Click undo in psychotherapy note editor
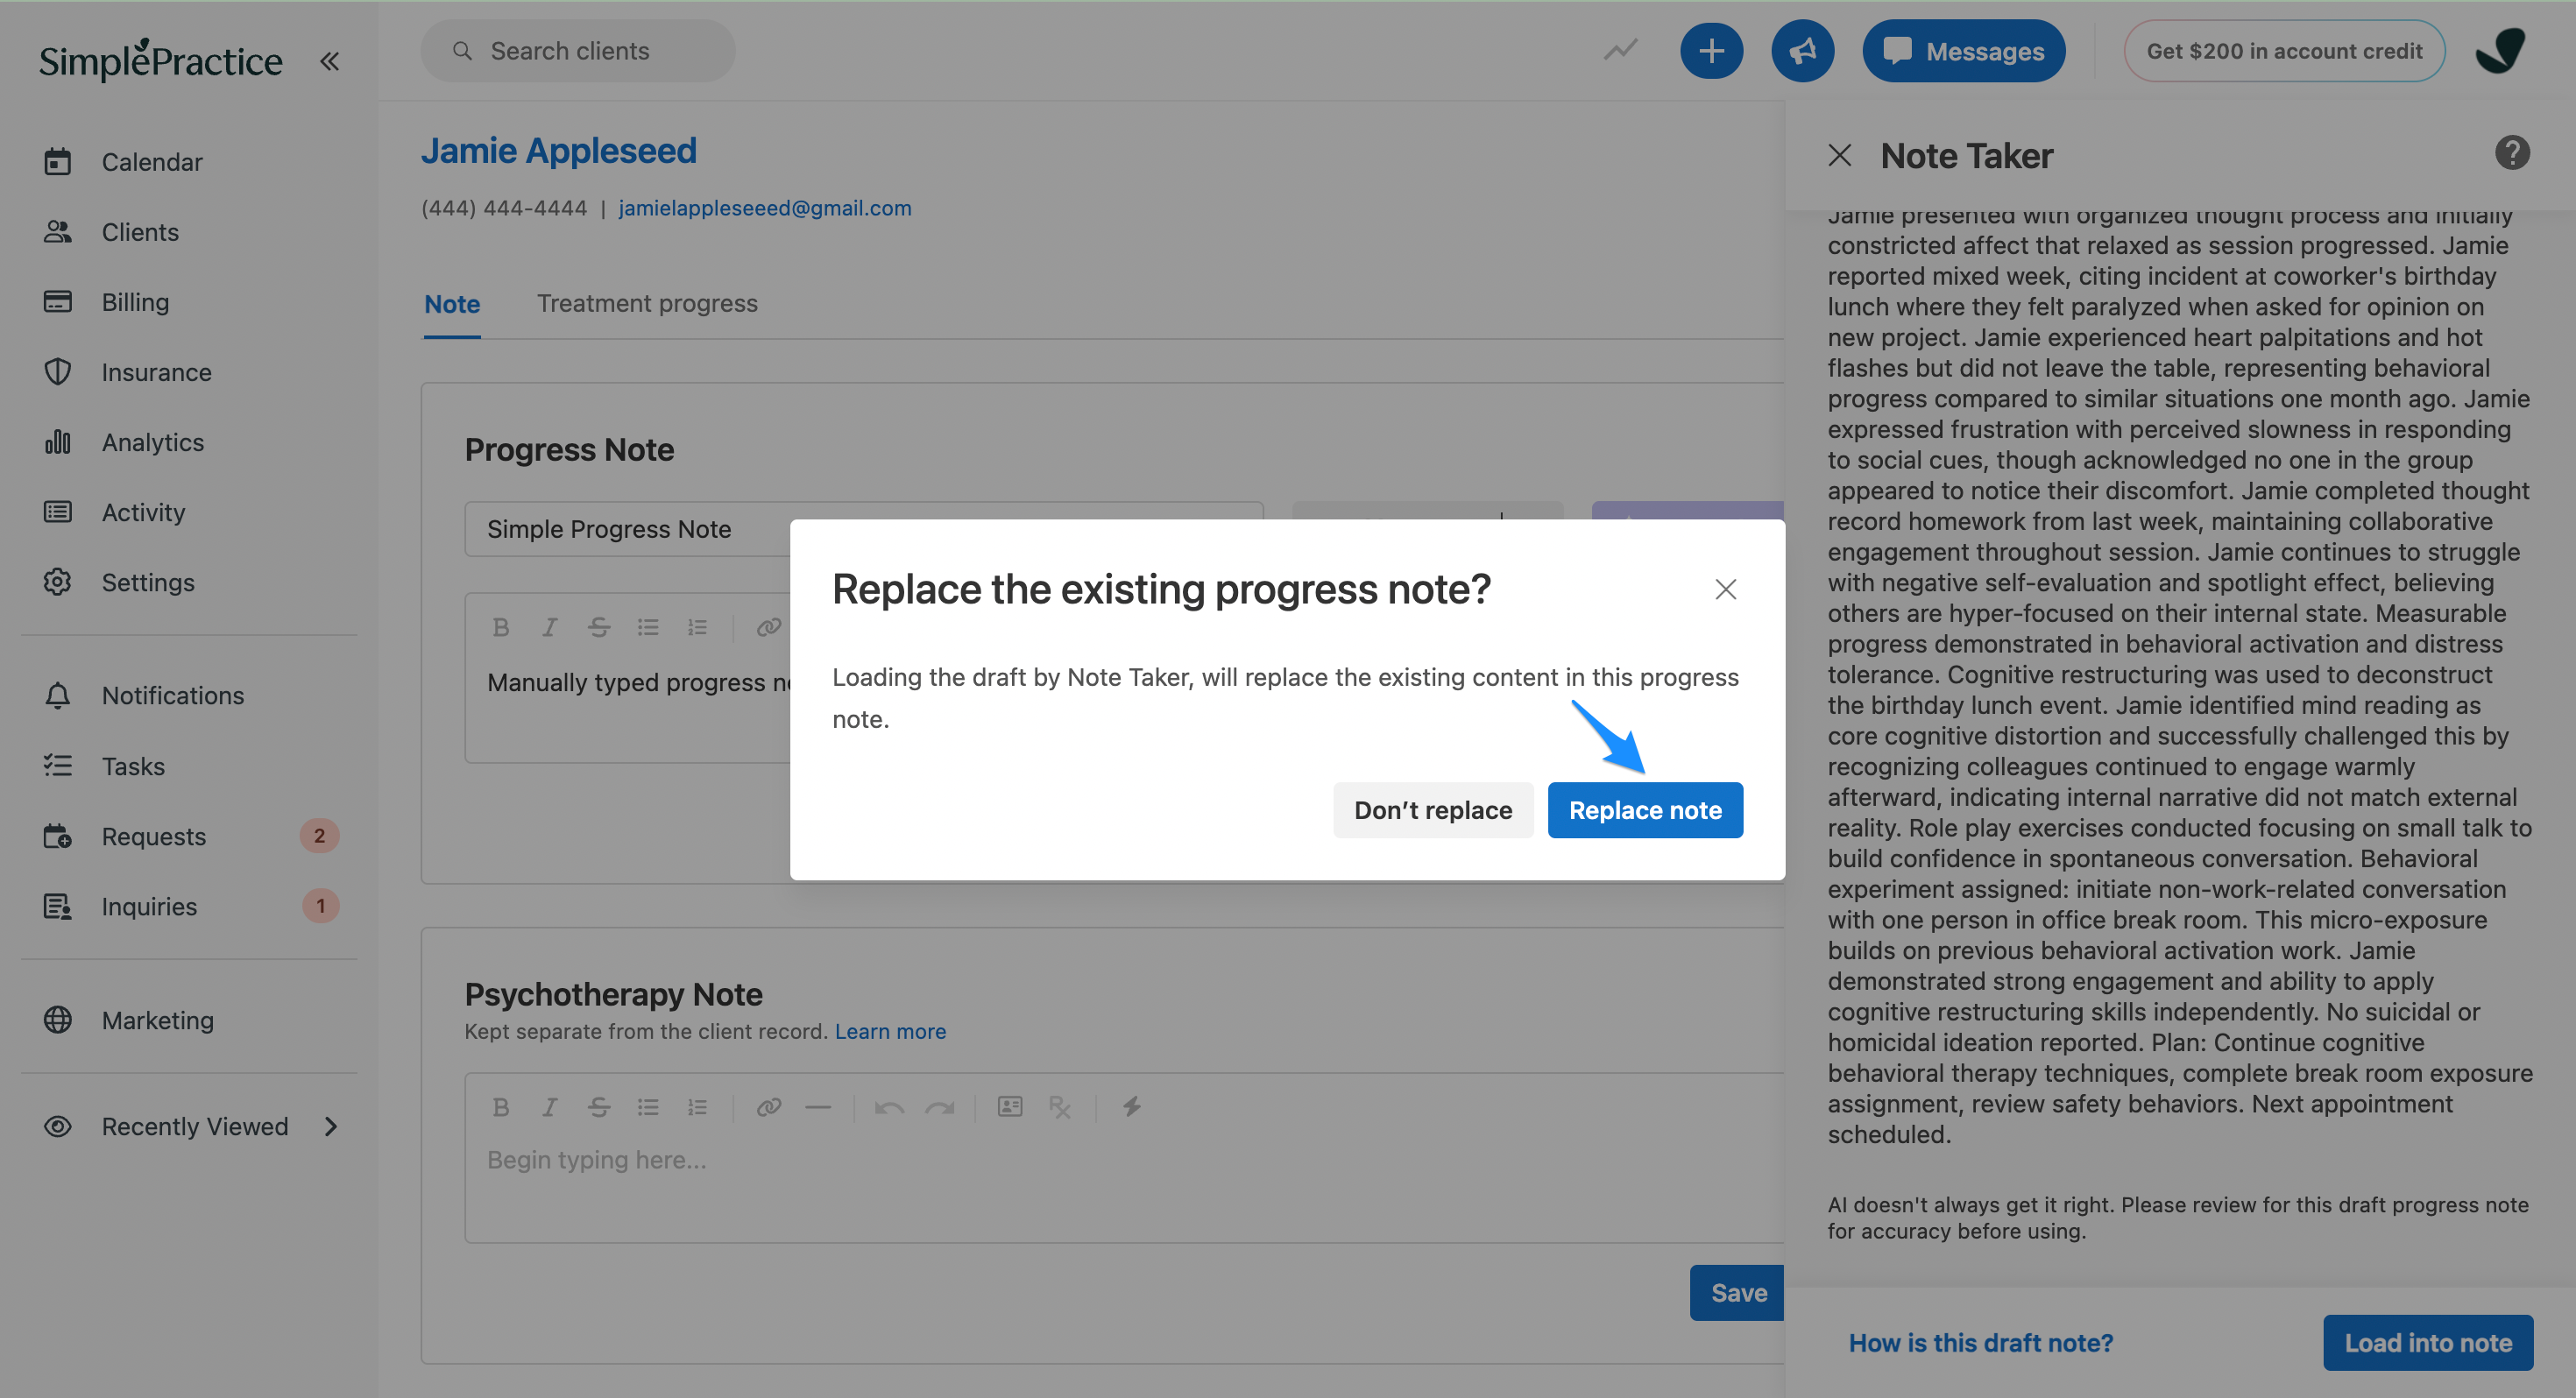Screen dimensions: 2576x1398 pyautogui.click(x=889, y=1106)
